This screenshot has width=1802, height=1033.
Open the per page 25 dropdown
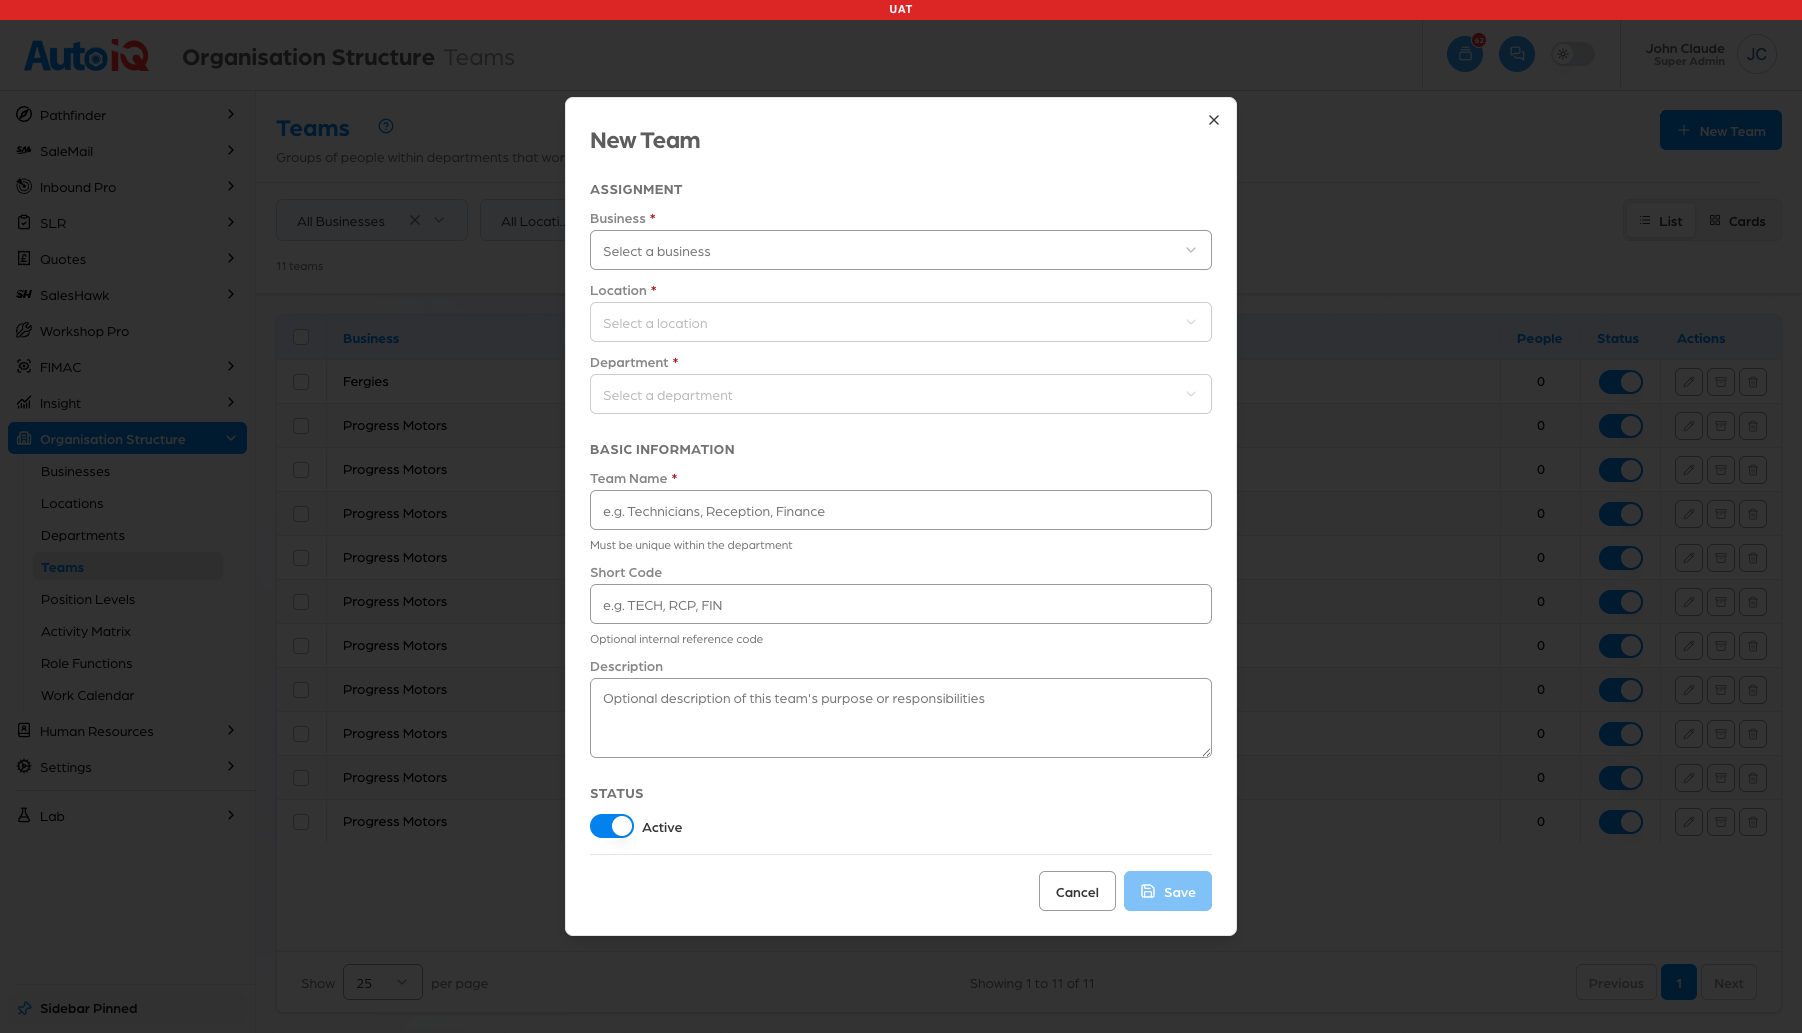pyautogui.click(x=383, y=983)
